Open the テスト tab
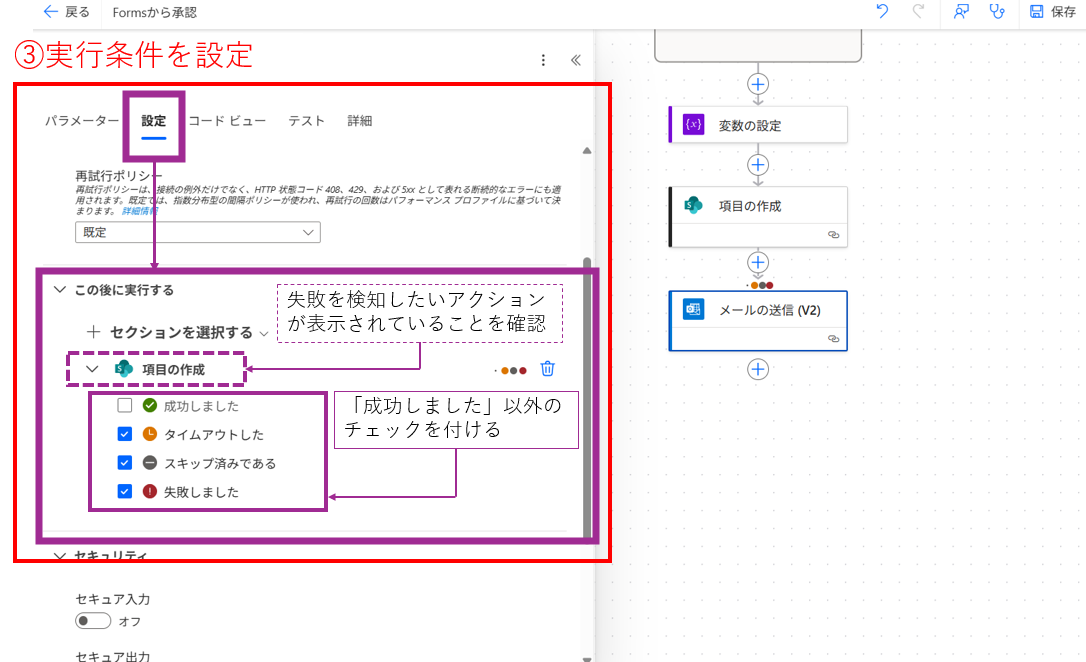1086x662 pixels. click(306, 120)
